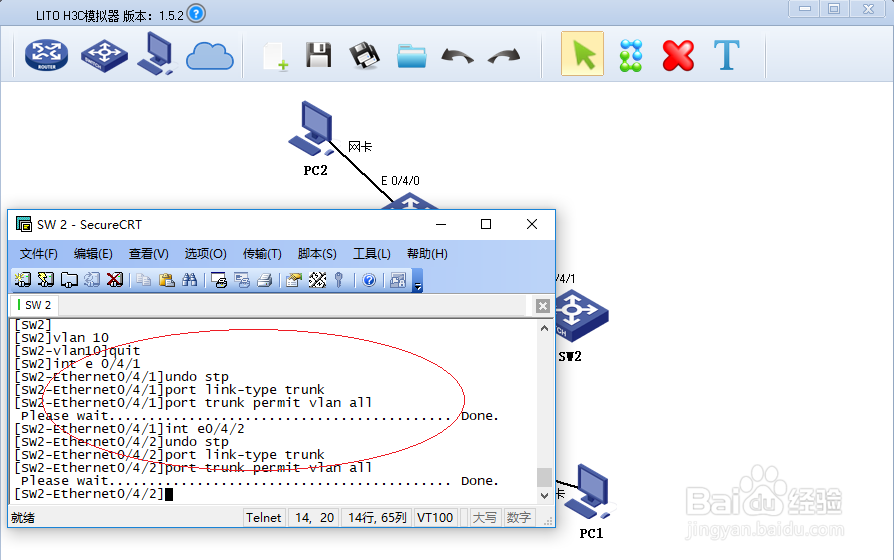This screenshot has height=560, width=894.
Task: Add a switch device from toolbar
Action: coord(104,55)
